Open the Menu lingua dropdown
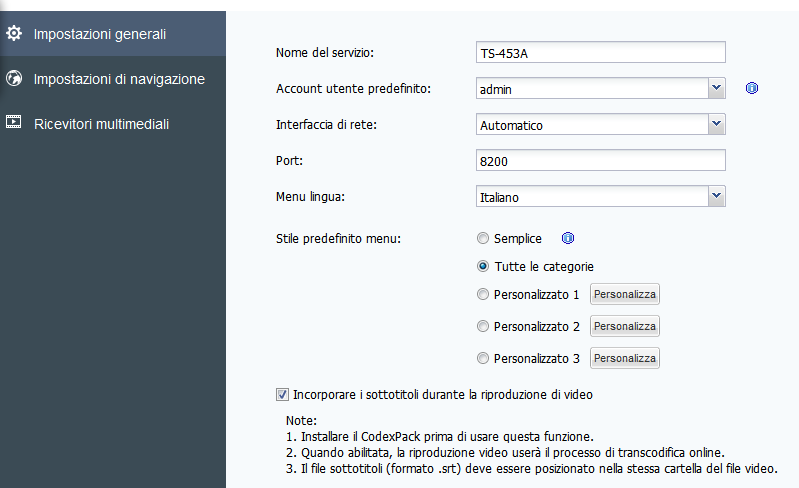Screen dimensions: 799x488 click(716, 197)
